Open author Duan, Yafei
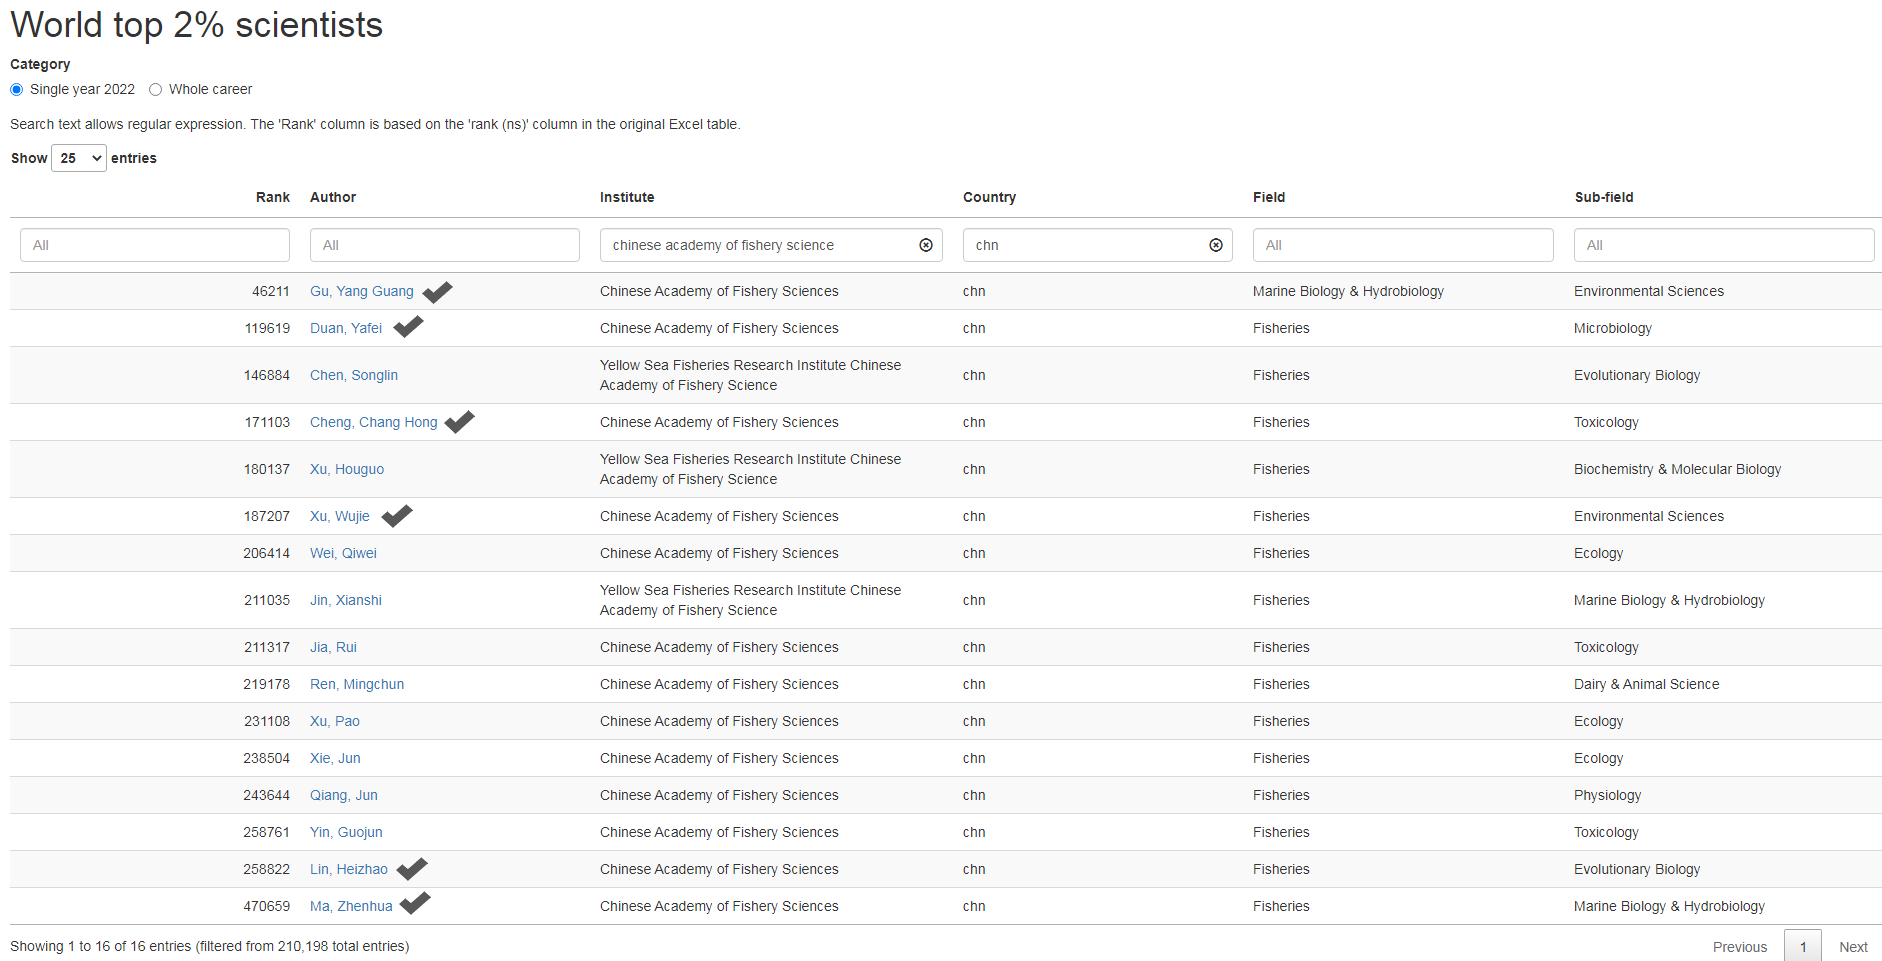 (346, 328)
